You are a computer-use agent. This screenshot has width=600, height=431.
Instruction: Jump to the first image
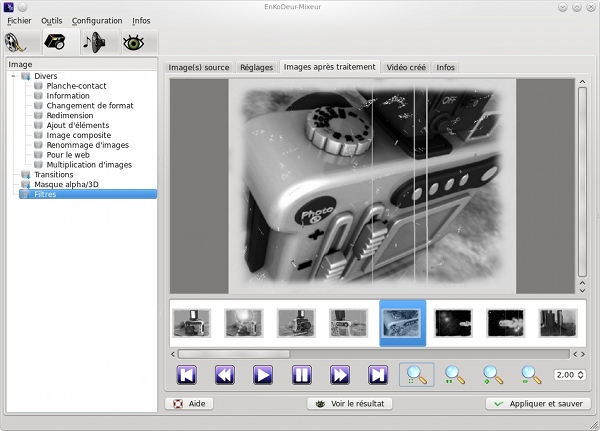coord(187,375)
